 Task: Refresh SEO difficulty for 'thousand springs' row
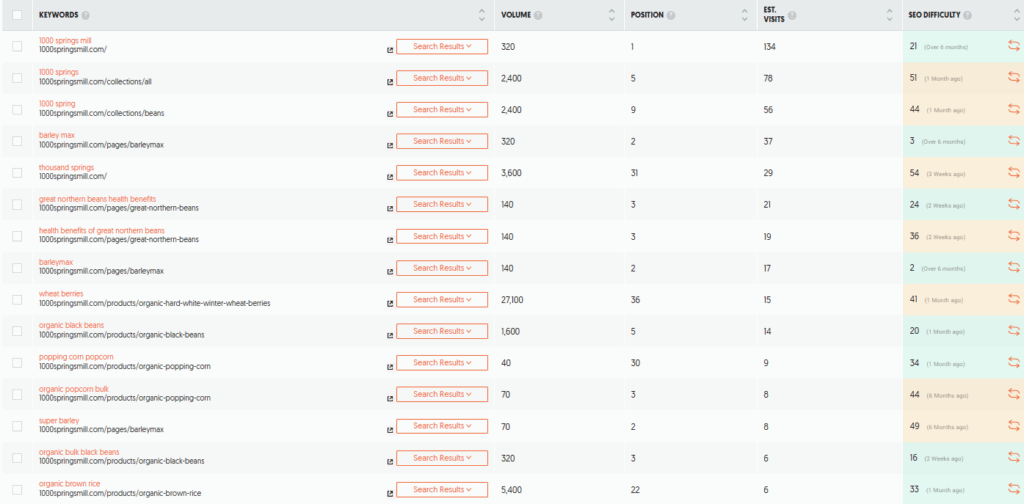point(1014,172)
